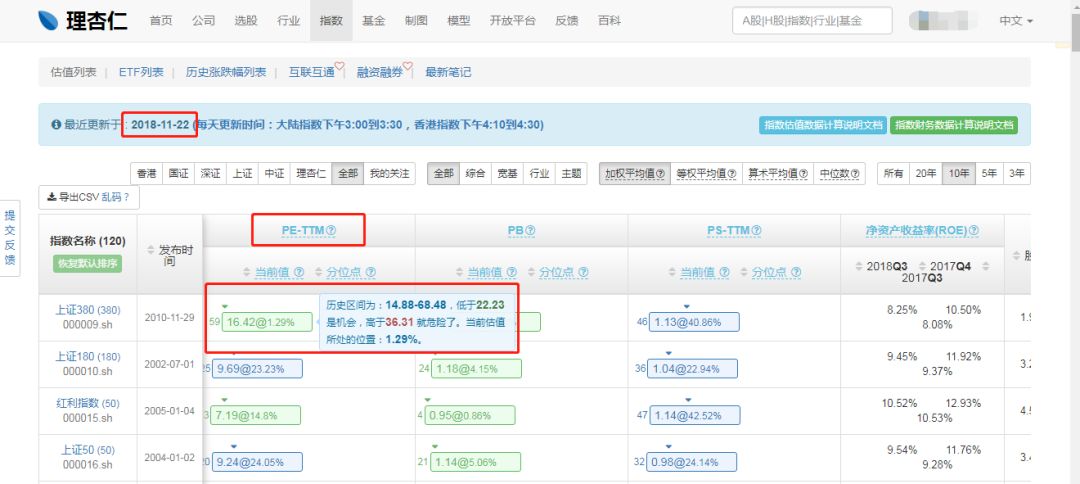Go to the 历史涨跌幅列表 sub-tab
The width and height of the screenshot is (1080, 484).
click(226, 72)
